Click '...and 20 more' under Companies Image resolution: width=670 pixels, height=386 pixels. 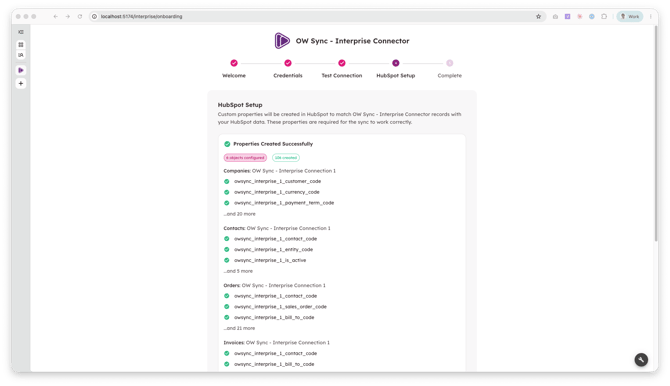[239, 214]
